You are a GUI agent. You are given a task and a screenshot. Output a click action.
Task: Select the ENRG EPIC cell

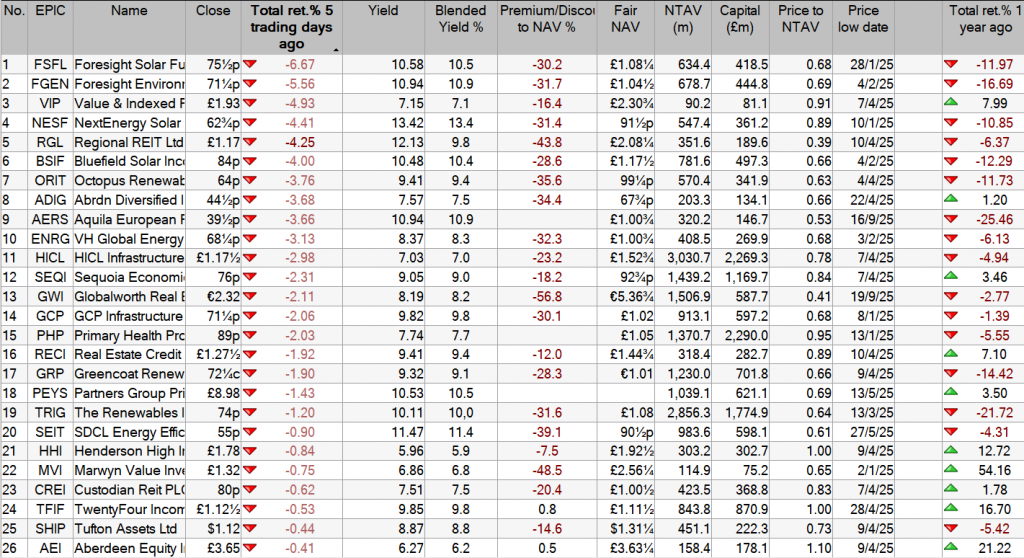pos(50,239)
